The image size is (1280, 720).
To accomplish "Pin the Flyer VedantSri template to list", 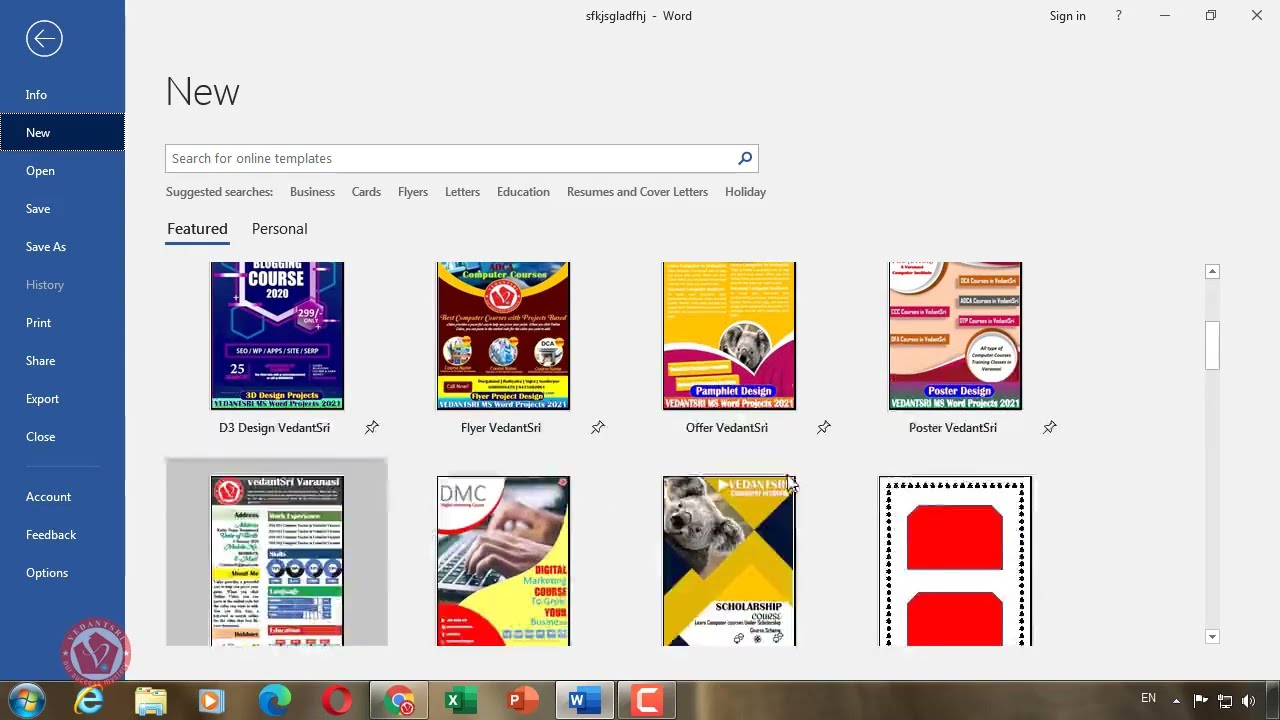I will (598, 428).
